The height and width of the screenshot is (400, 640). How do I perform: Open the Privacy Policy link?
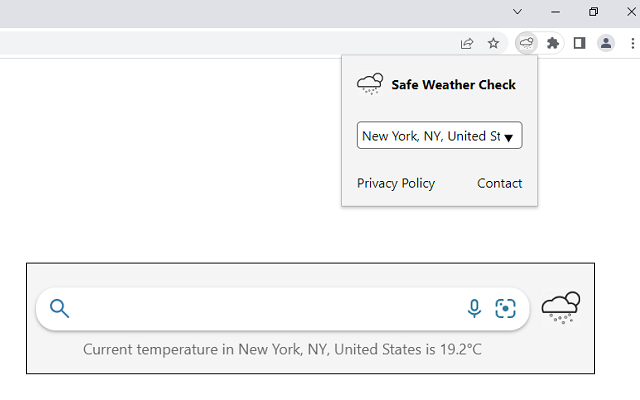[x=396, y=183]
